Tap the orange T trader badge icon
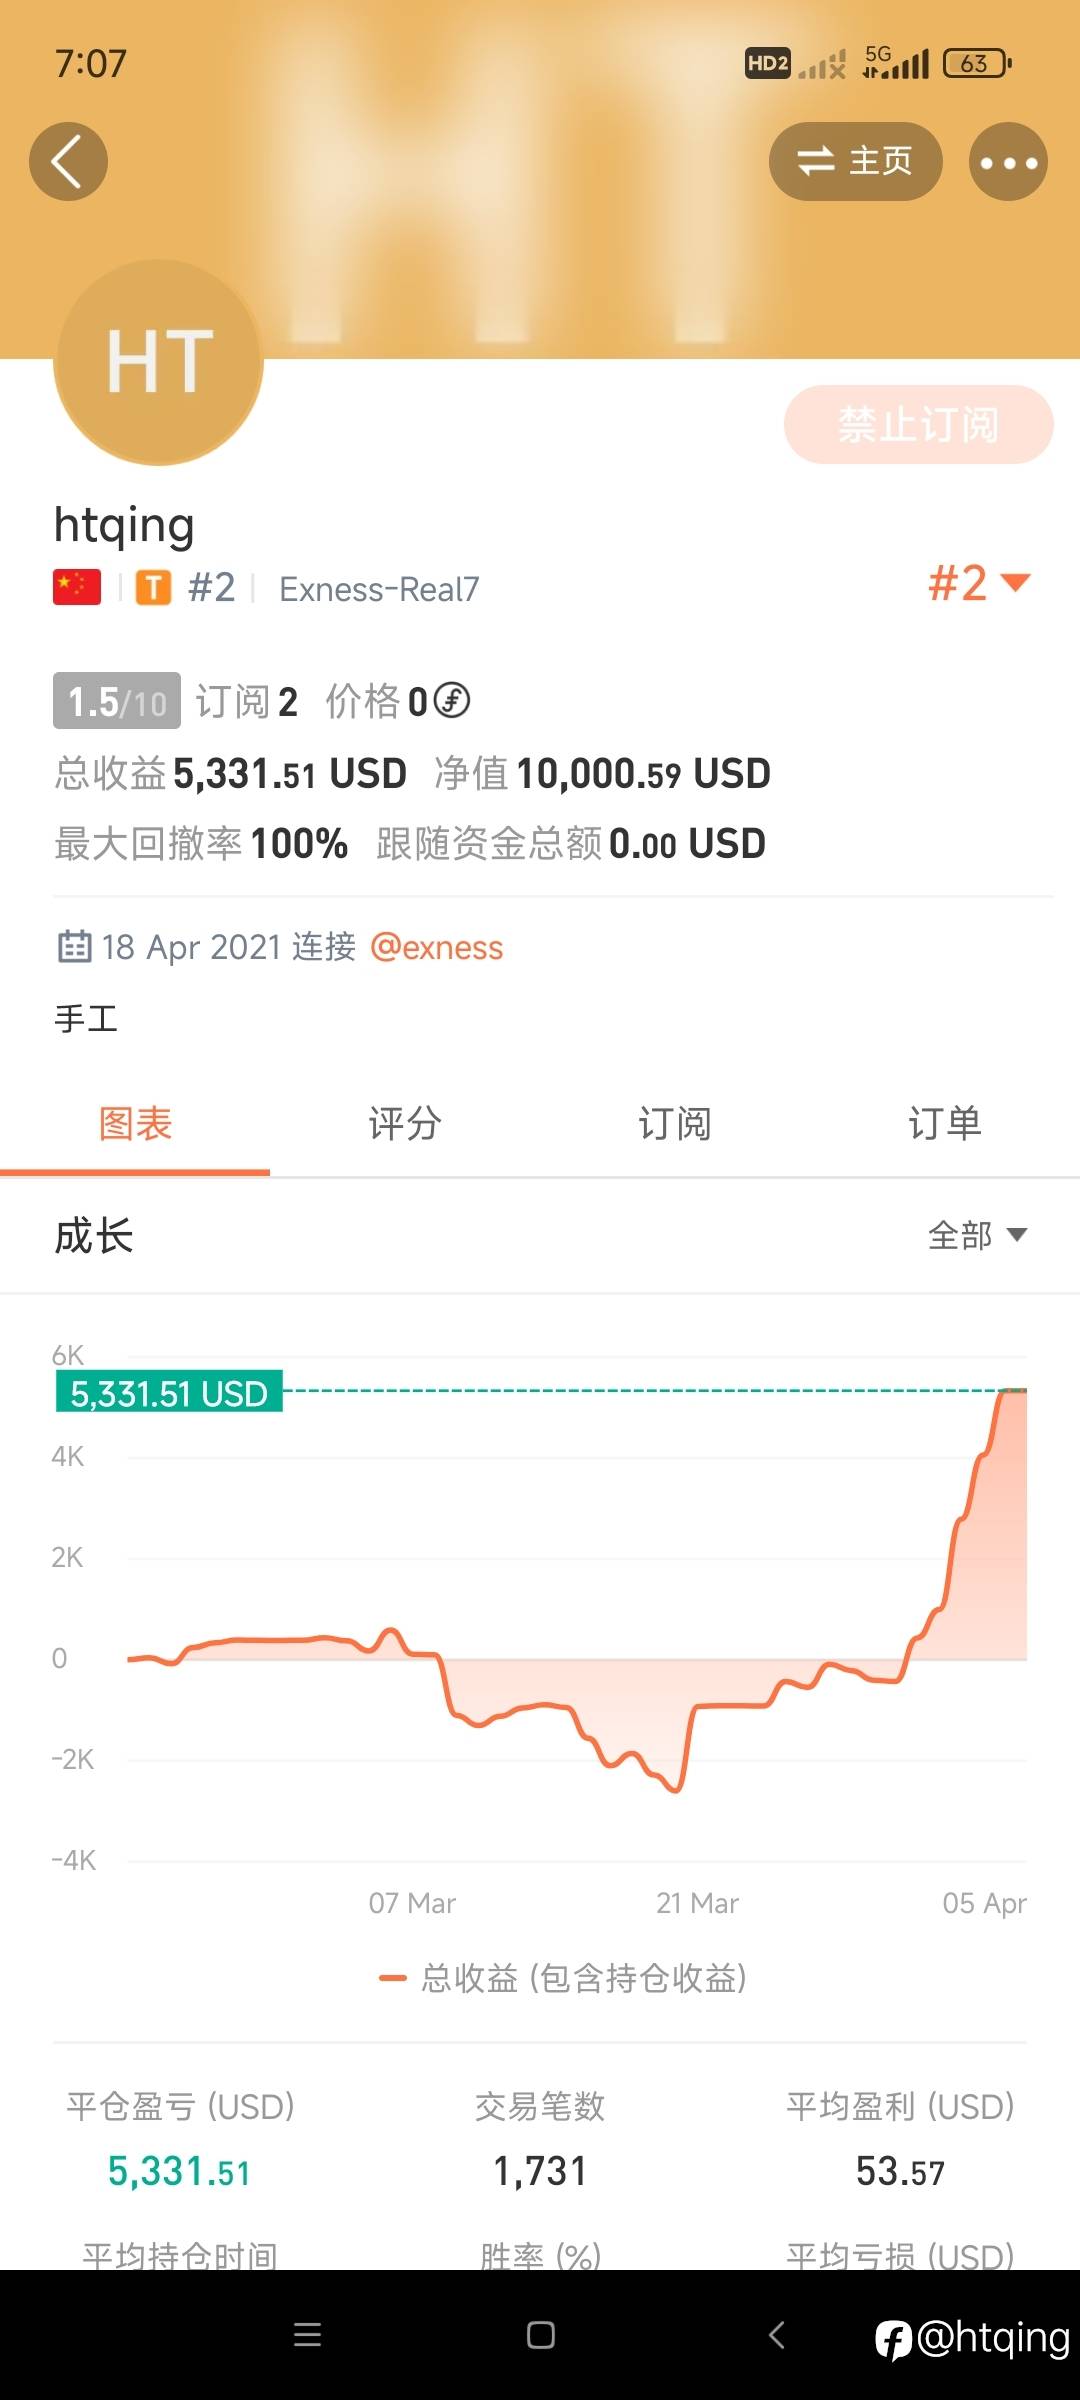This screenshot has height=2400, width=1080. tap(153, 588)
